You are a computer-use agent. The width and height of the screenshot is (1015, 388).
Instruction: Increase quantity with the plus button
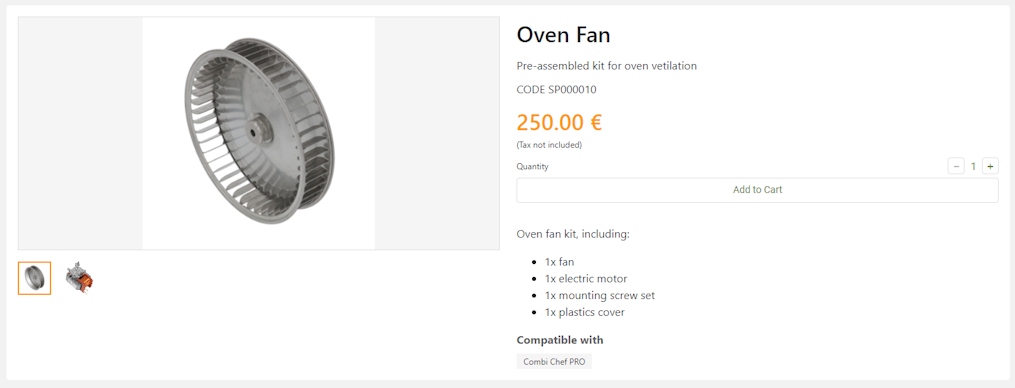point(989,166)
